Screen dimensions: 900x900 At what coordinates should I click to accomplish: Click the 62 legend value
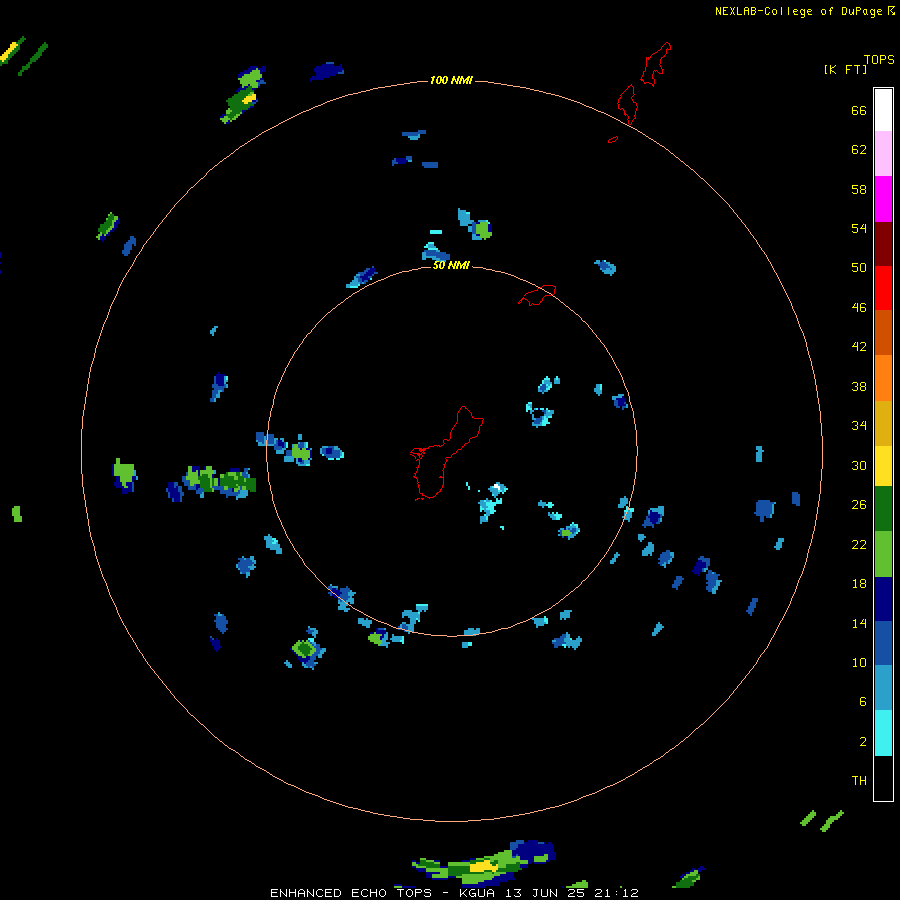pos(859,149)
